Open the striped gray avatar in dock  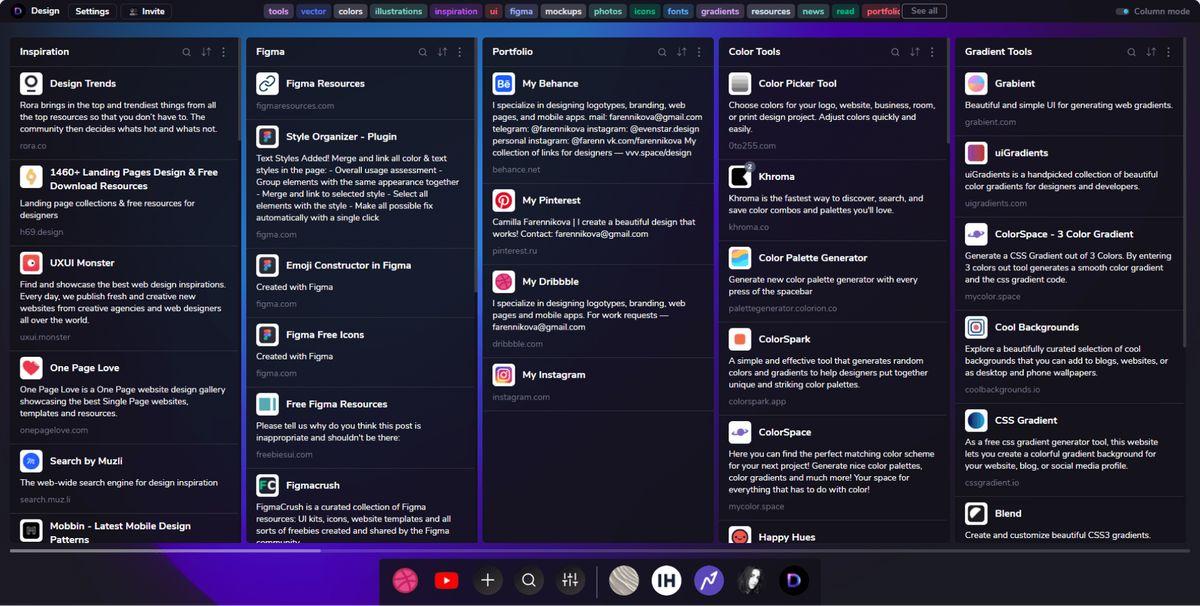(x=624, y=580)
